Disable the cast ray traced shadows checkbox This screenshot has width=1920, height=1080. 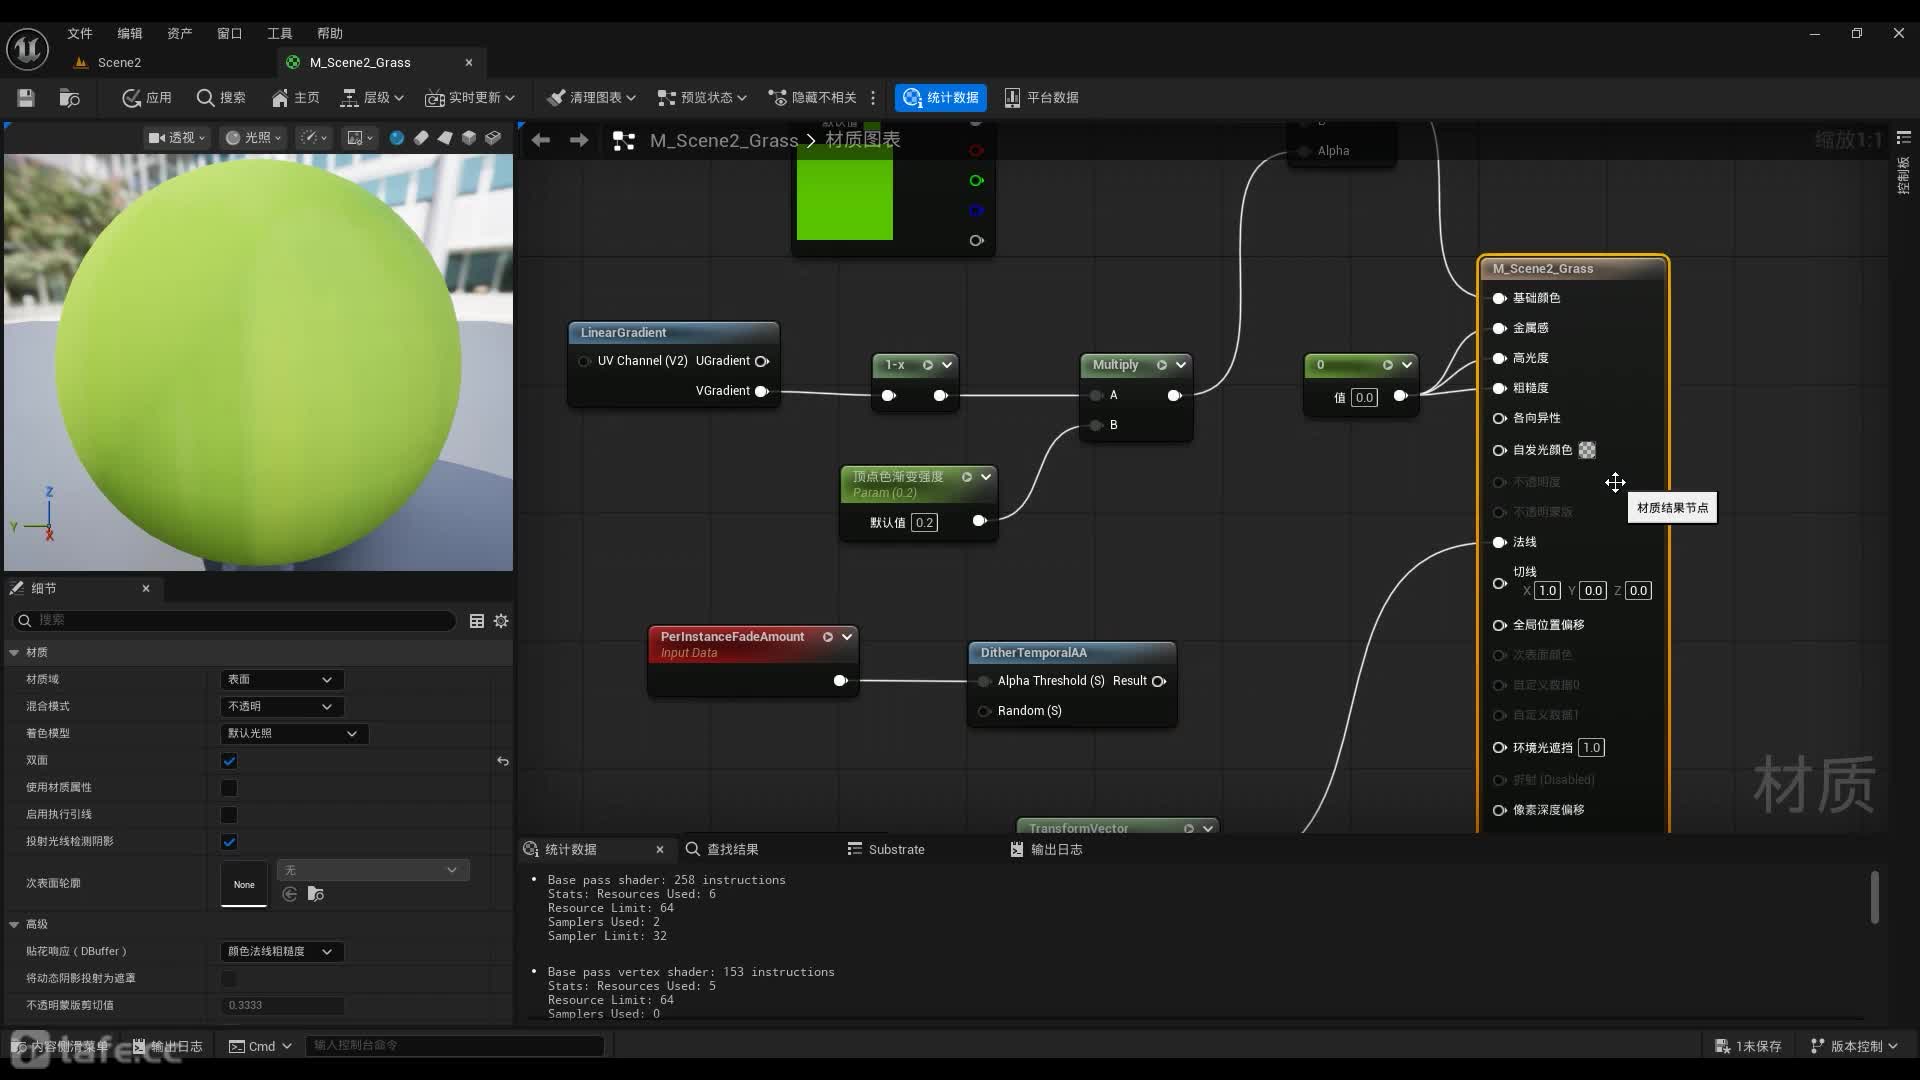pyautogui.click(x=229, y=842)
